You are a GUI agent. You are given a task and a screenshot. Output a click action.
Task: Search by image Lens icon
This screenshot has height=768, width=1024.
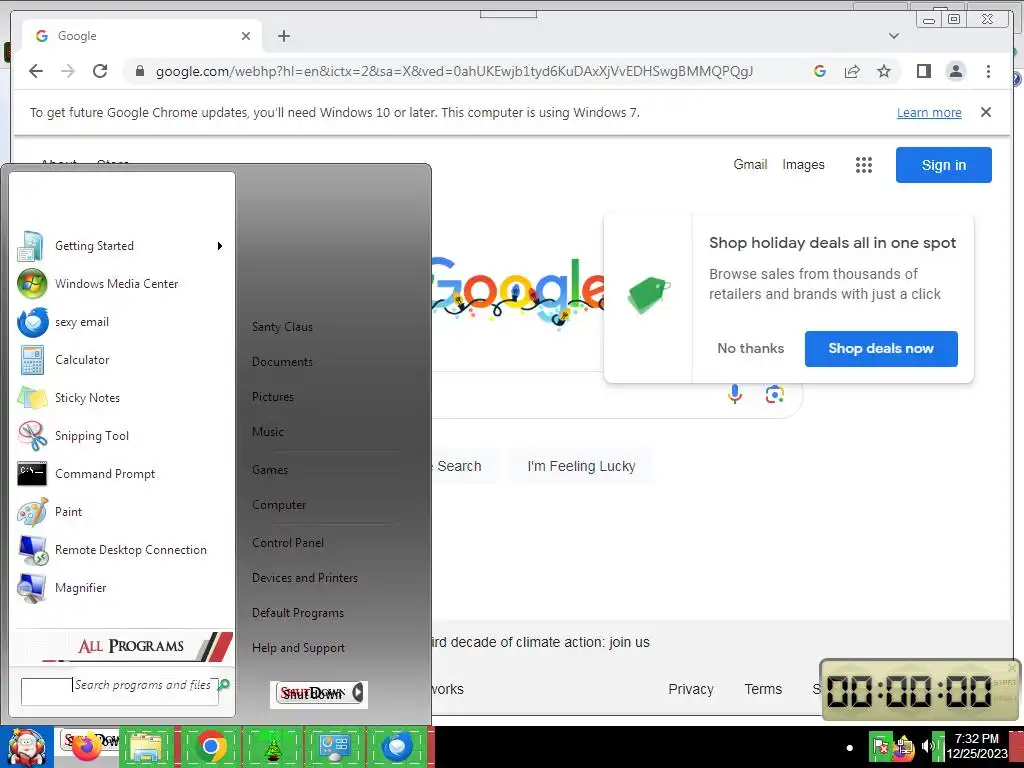click(x=775, y=394)
